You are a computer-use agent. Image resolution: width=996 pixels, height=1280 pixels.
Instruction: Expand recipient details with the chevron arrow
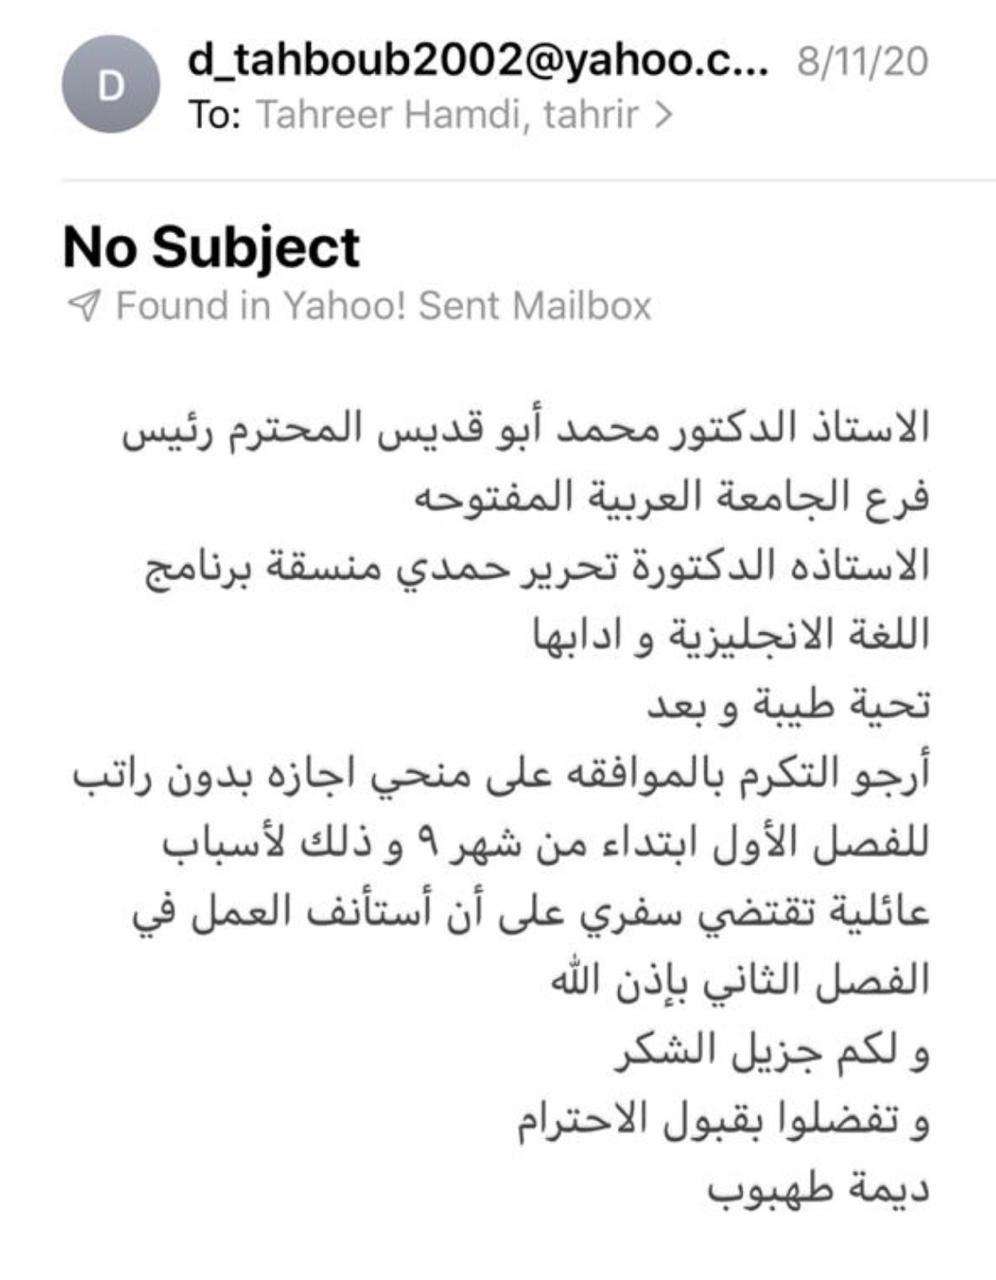point(661,115)
